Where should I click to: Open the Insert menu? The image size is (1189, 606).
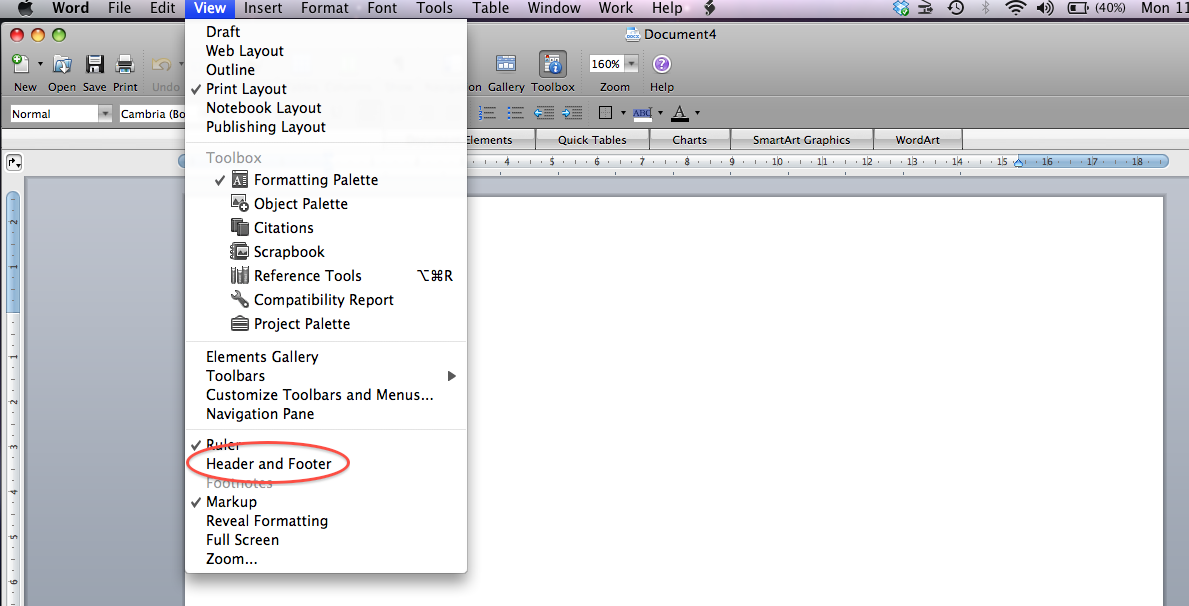pyautogui.click(x=262, y=8)
